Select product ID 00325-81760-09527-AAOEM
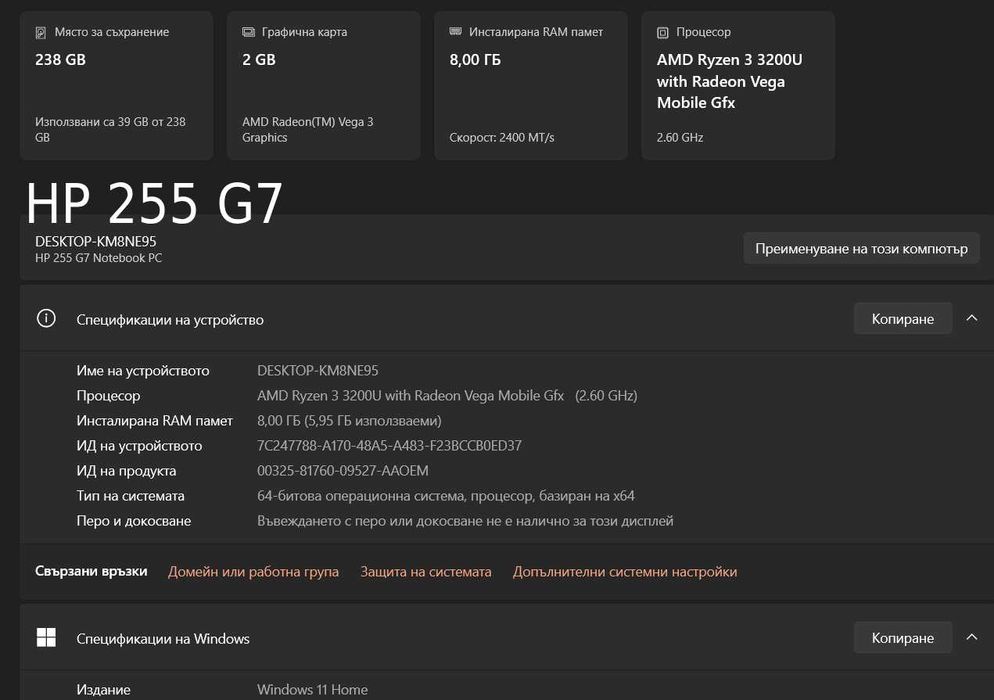Image resolution: width=994 pixels, height=700 pixels. coord(343,470)
